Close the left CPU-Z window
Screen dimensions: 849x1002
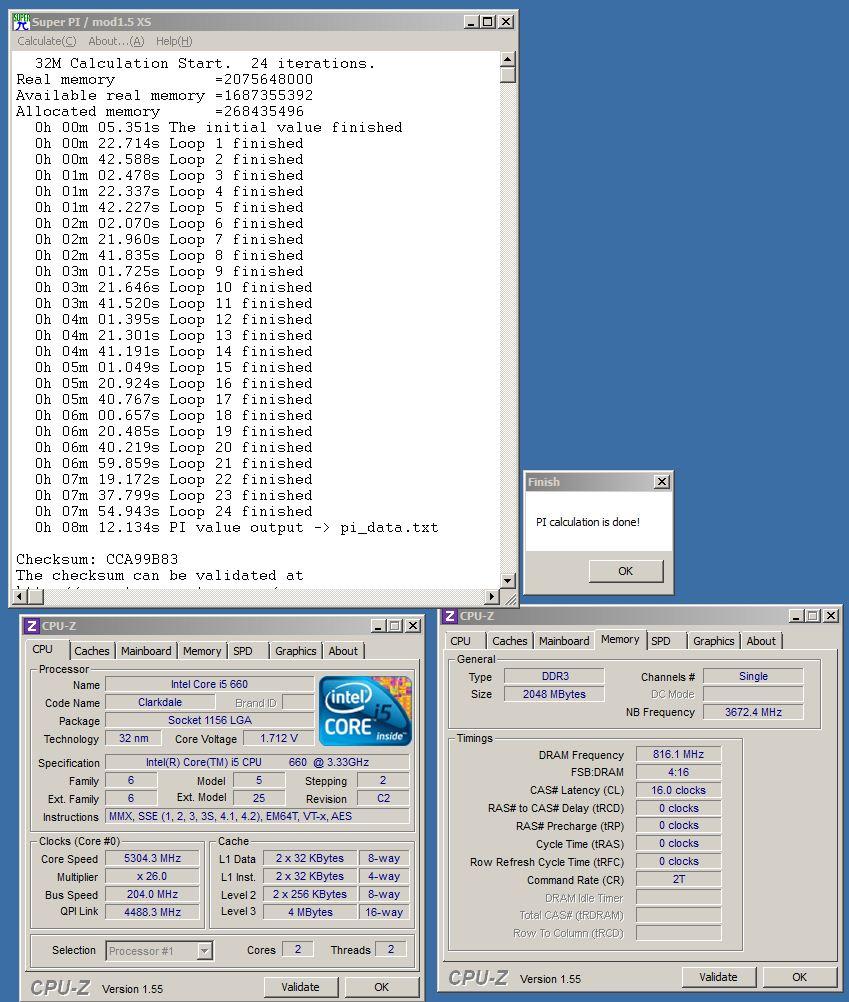[x=413, y=626]
